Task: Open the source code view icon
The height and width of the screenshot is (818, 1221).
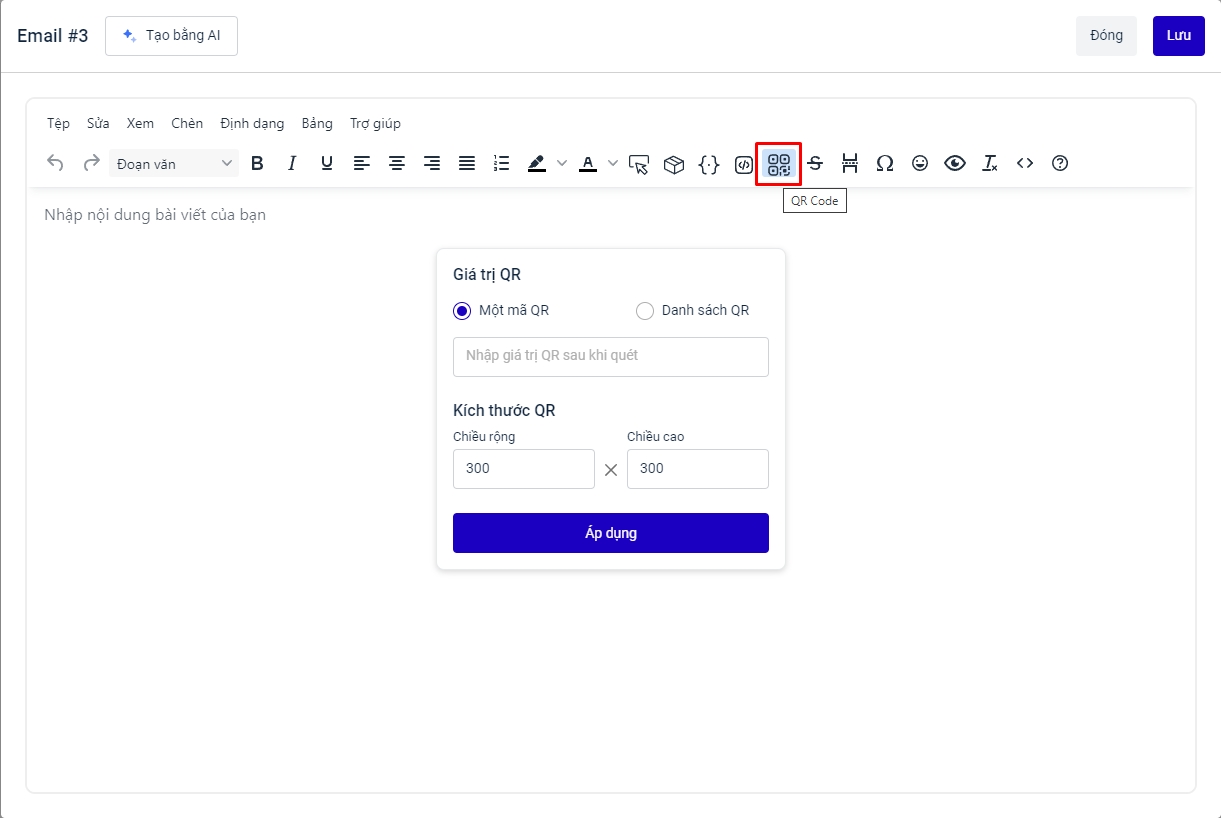Action: click(1025, 164)
